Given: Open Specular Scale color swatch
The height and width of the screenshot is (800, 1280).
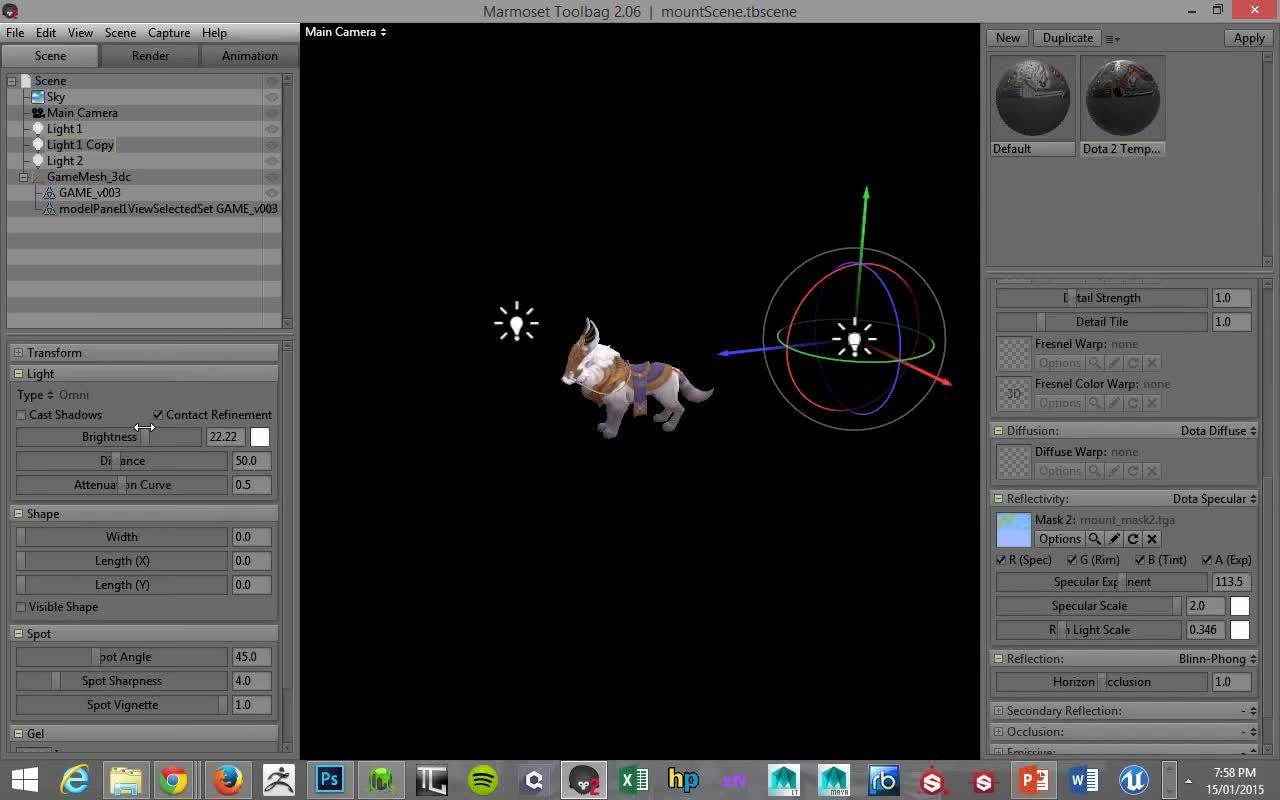Looking at the screenshot, I should pos(1240,606).
